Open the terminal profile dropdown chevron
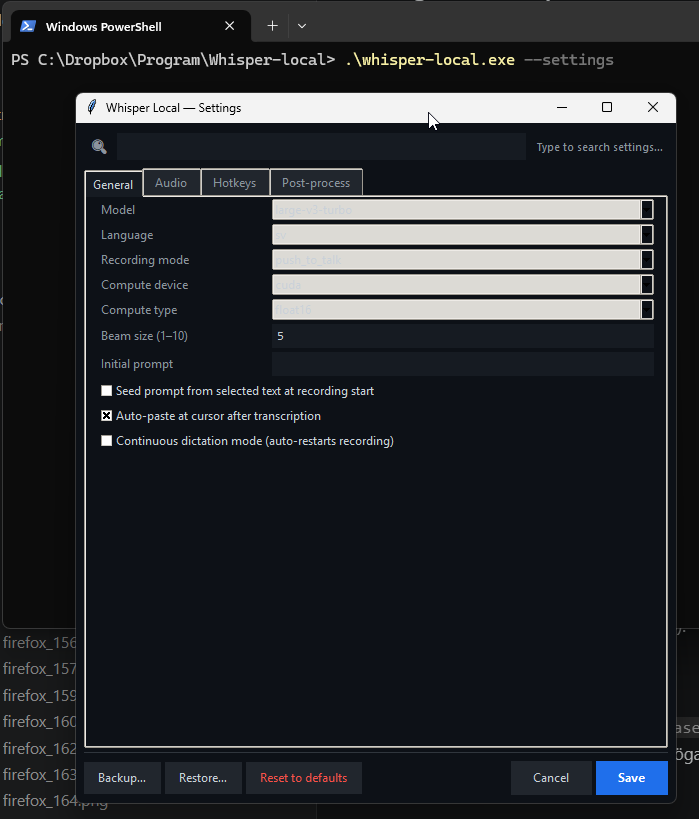Image resolution: width=699 pixels, height=819 pixels. point(302,26)
